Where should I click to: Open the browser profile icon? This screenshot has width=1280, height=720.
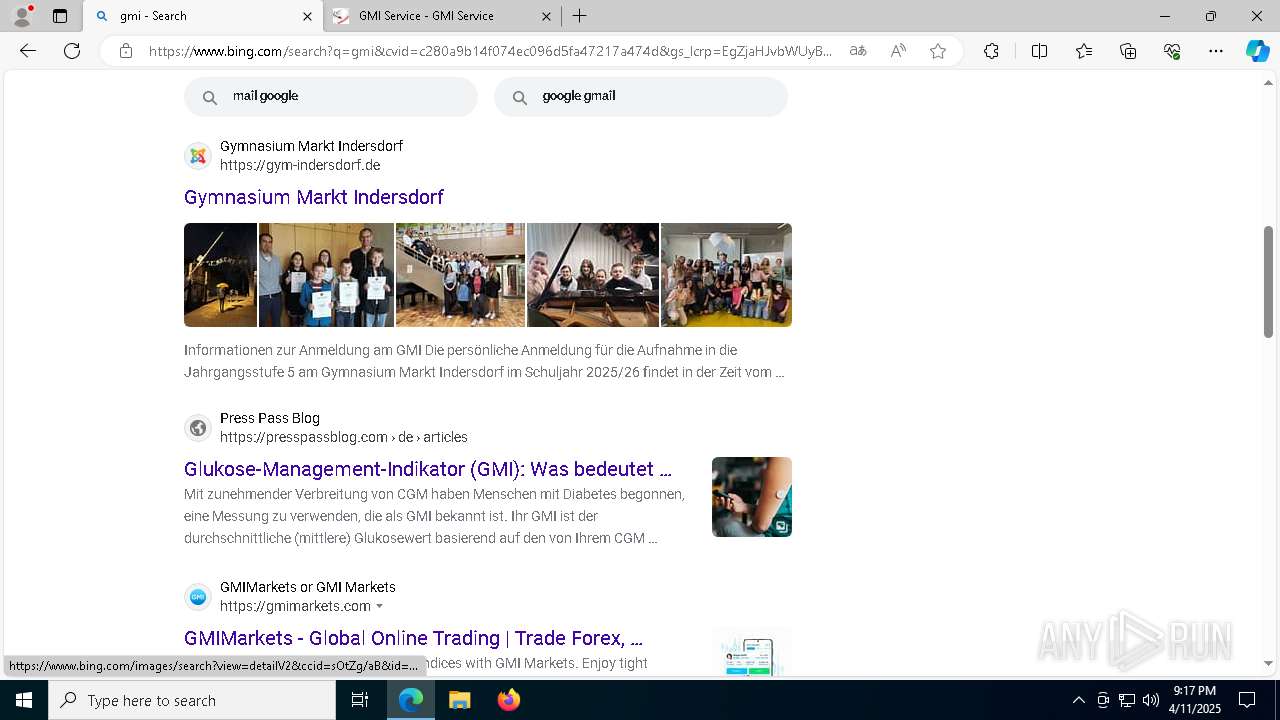tap(22, 16)
